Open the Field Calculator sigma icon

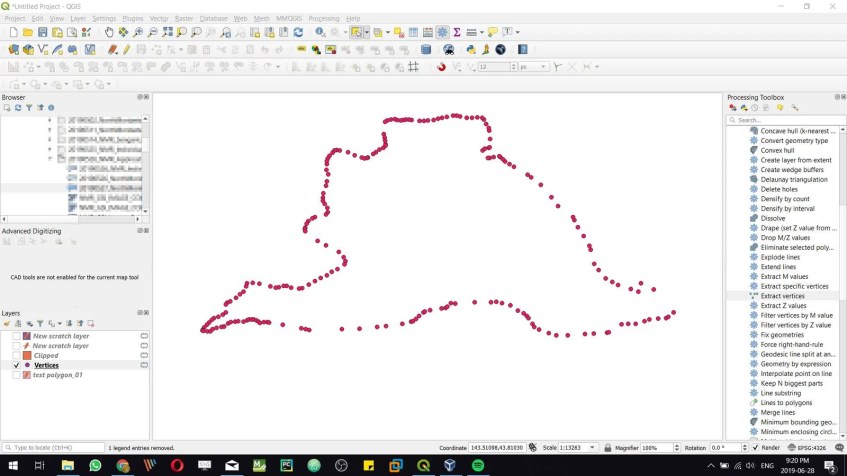pos(456,32)
